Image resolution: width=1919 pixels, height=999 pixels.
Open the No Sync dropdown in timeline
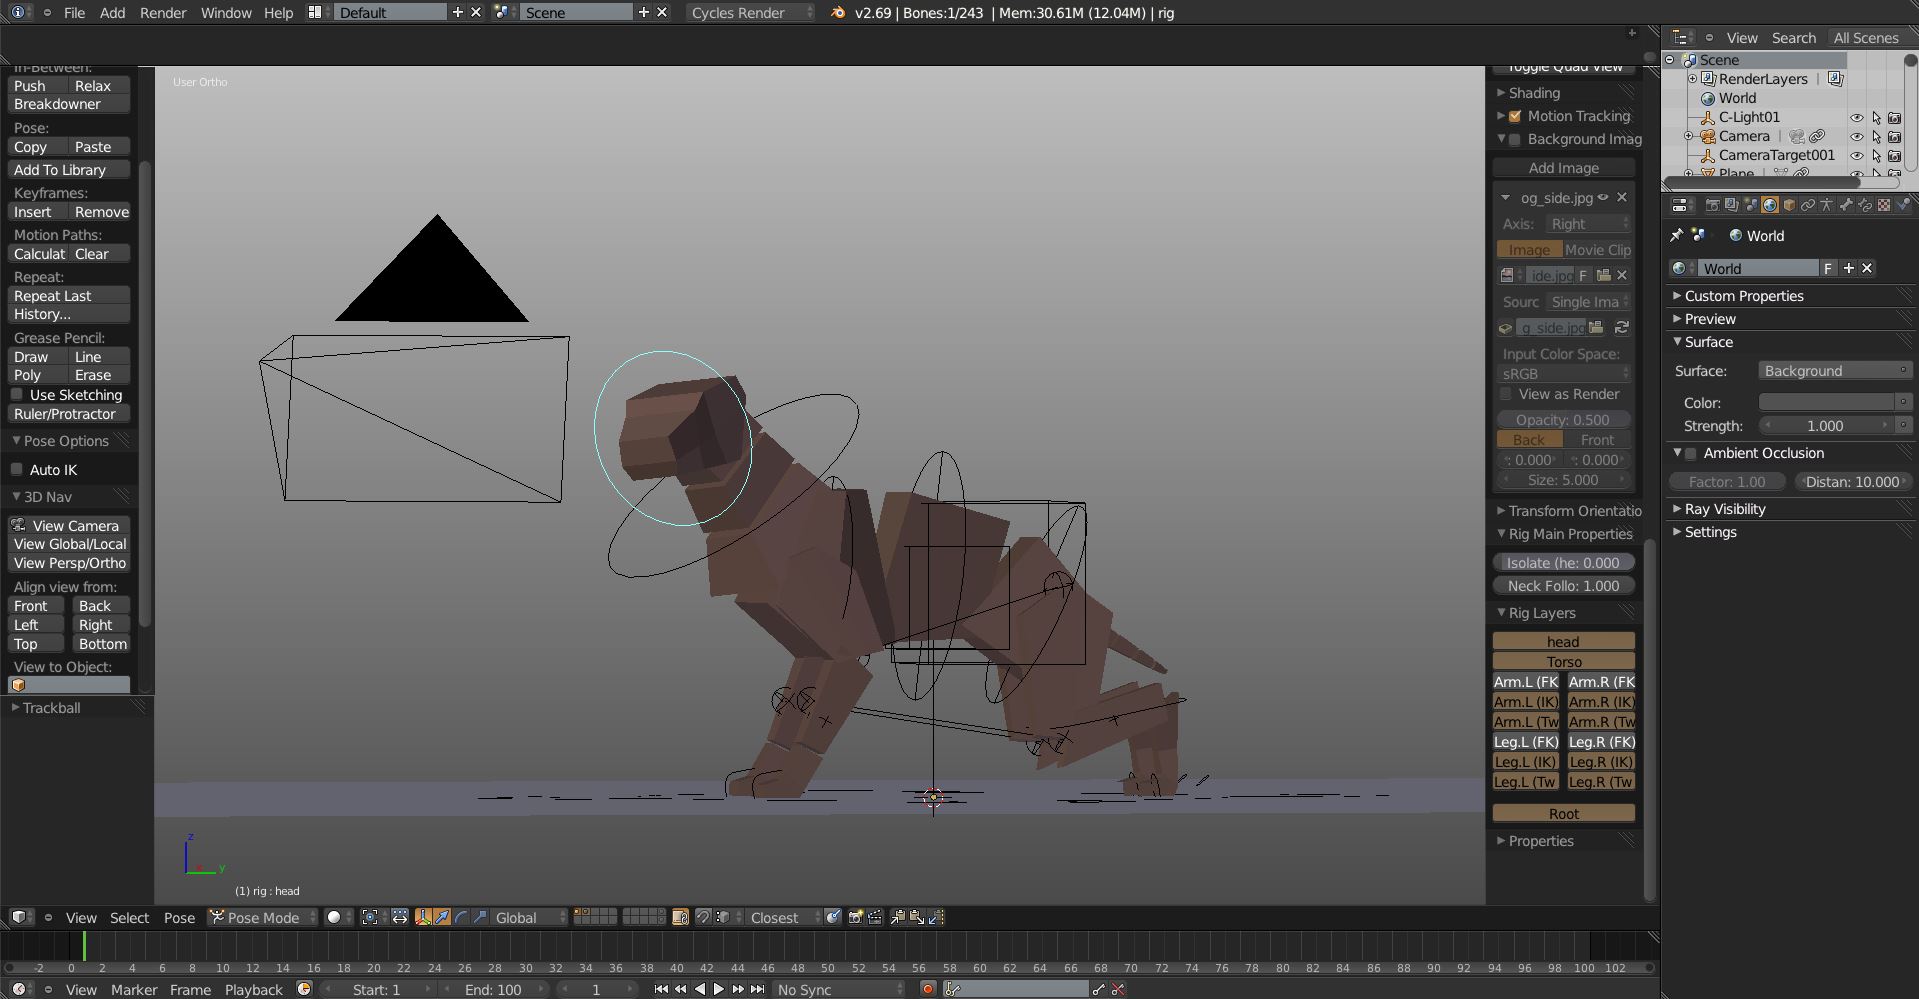pyautogui.click(x=840, y=989)
